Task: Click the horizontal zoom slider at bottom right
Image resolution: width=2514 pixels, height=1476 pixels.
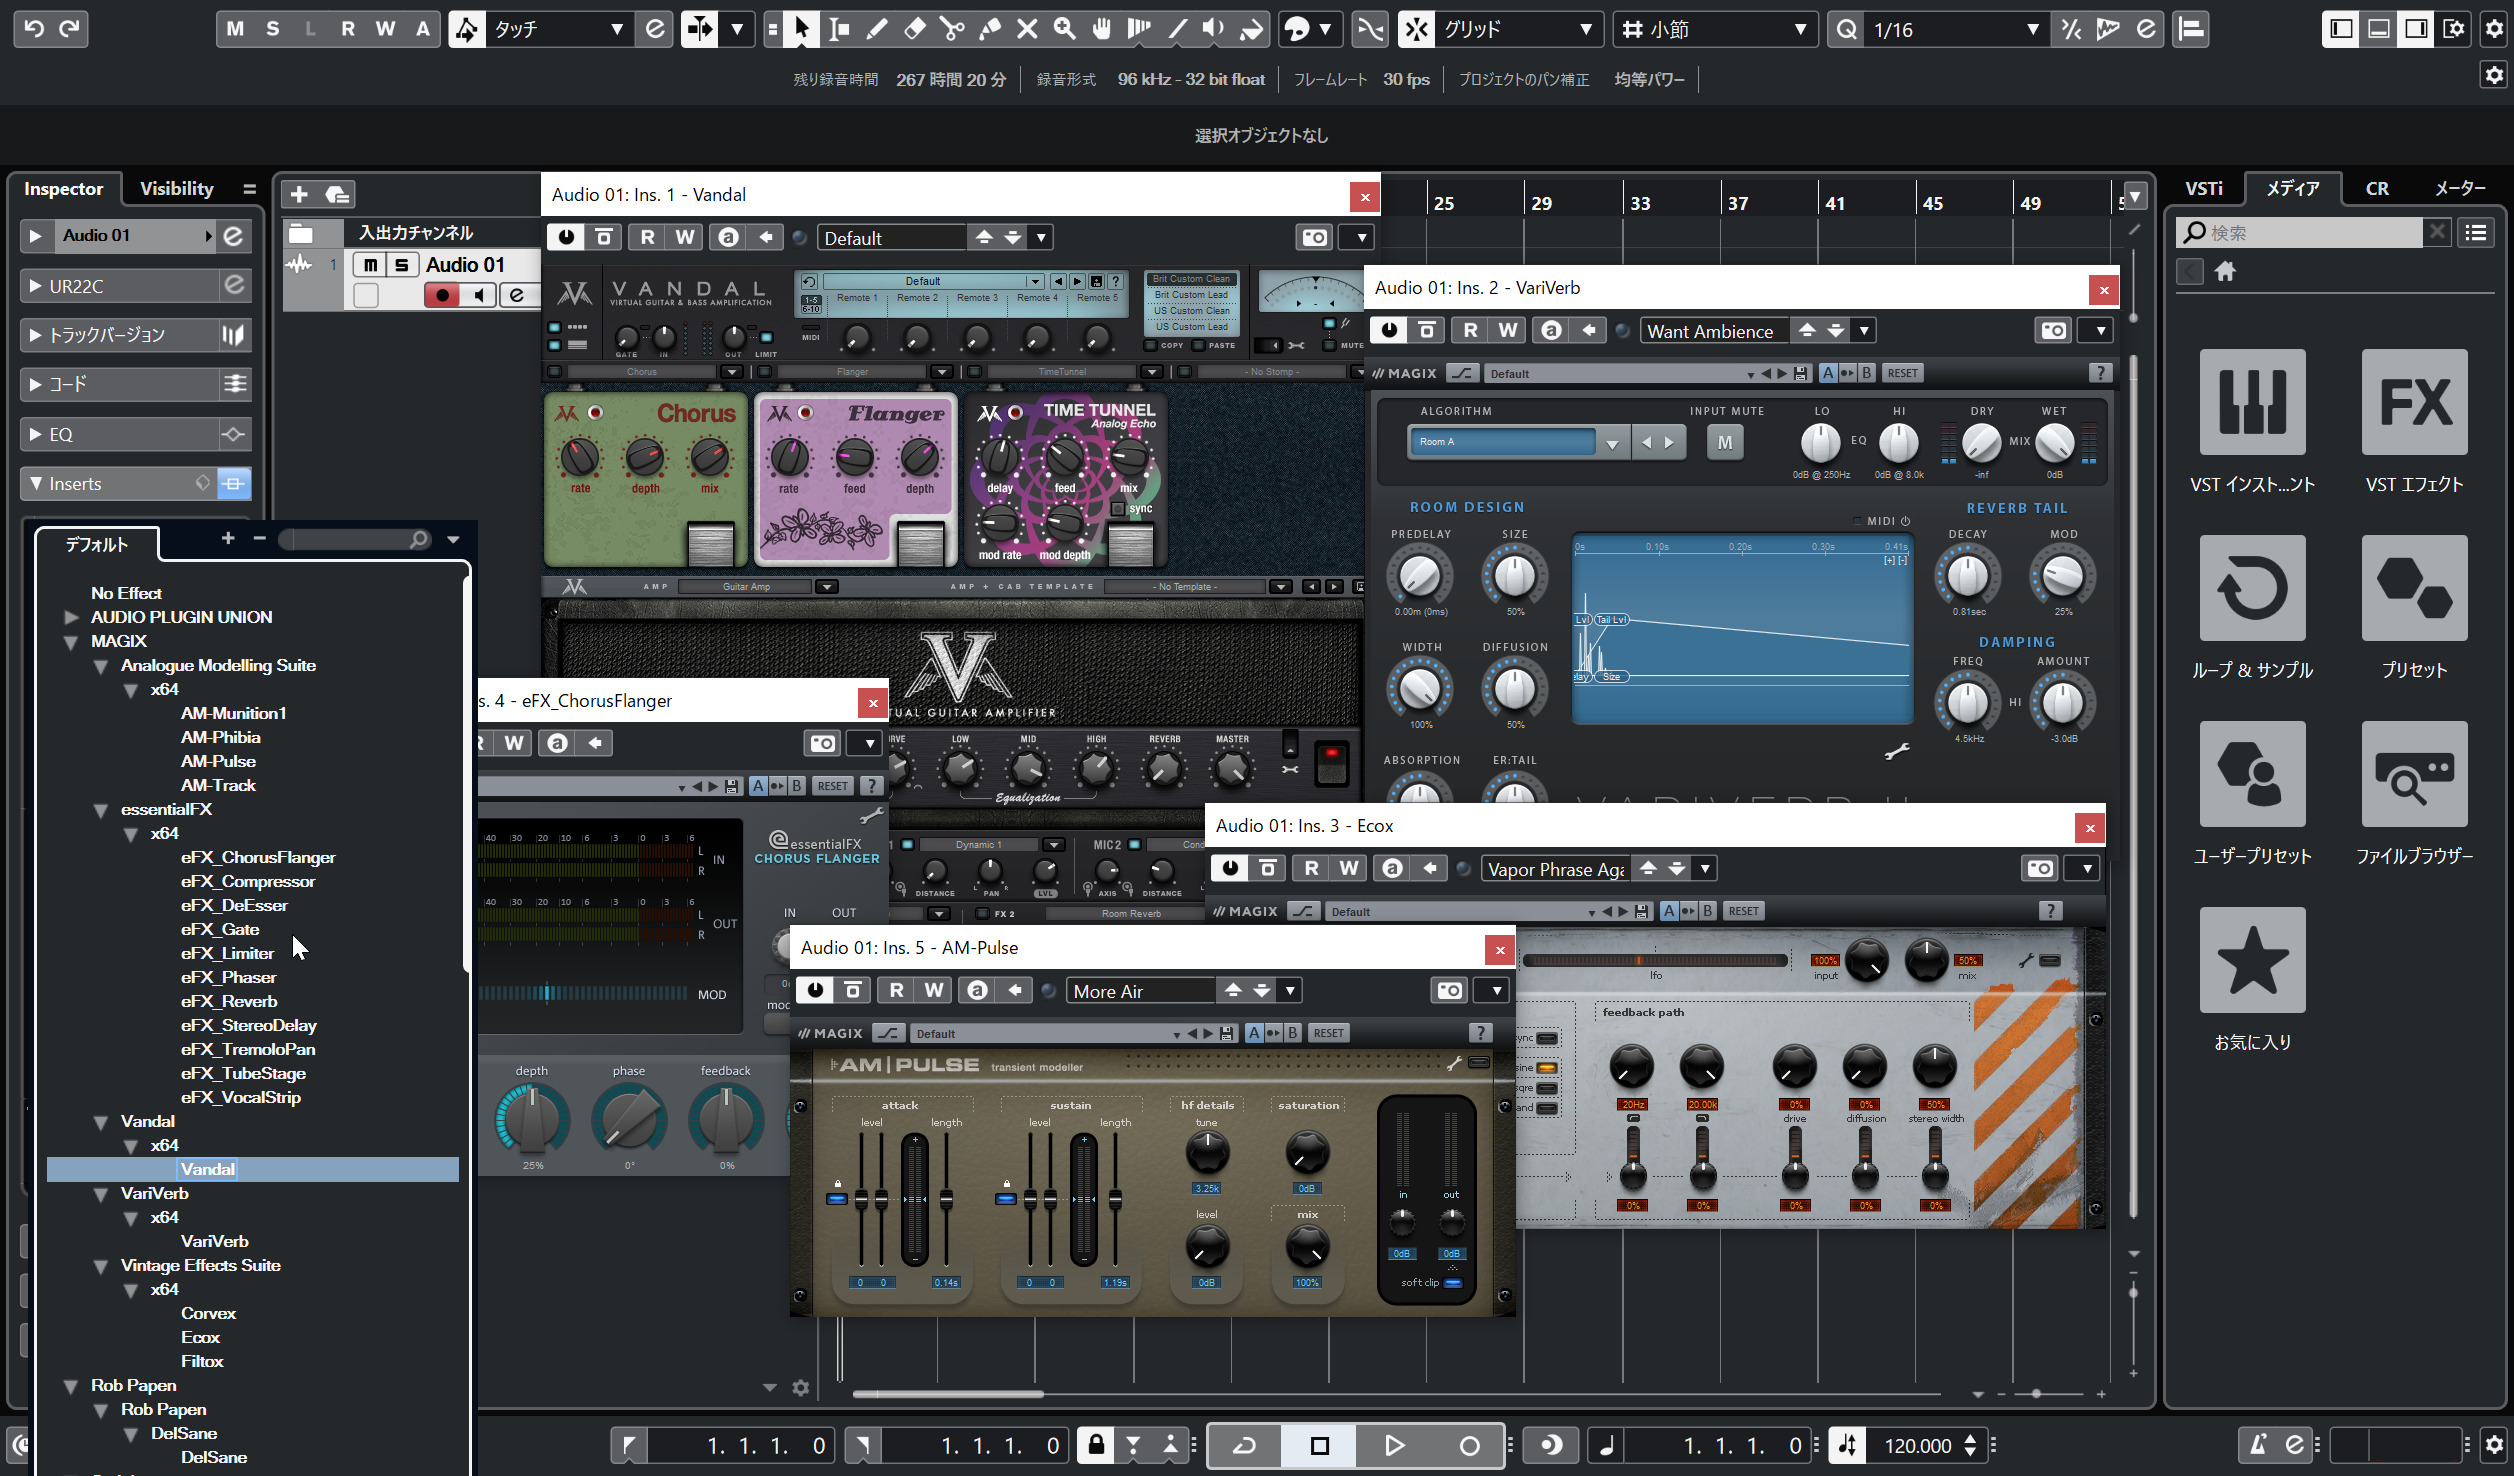Action: pyautogui.click(x=2036, y=1394)
